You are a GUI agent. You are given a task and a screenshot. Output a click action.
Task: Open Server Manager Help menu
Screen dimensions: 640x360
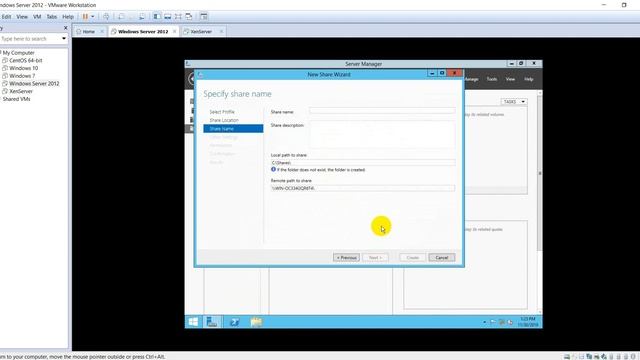click(x=529, y=79)
